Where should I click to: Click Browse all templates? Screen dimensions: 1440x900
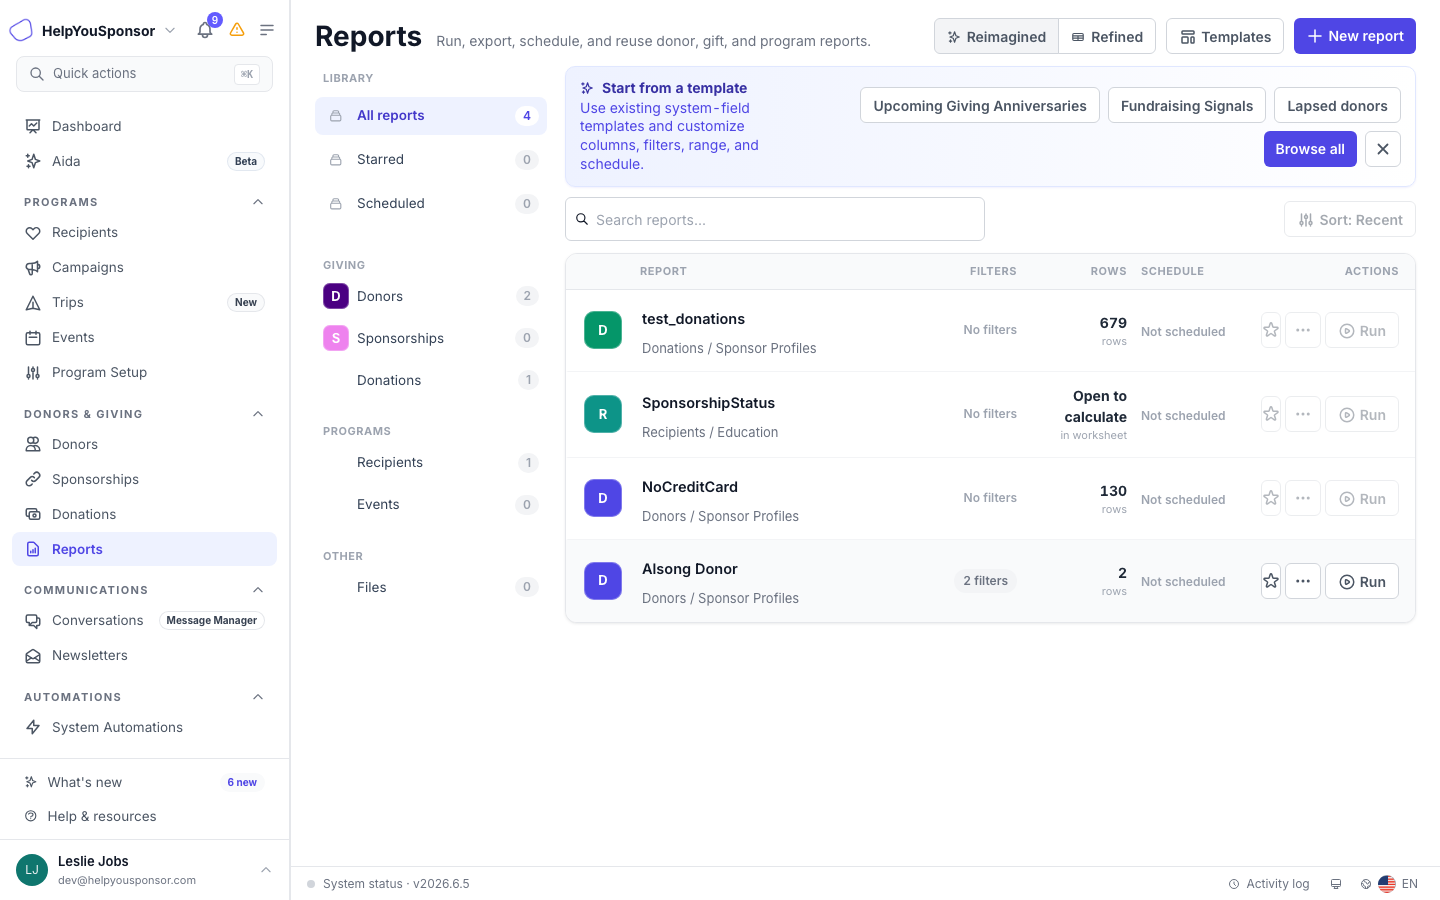[x=1310, y=149]
